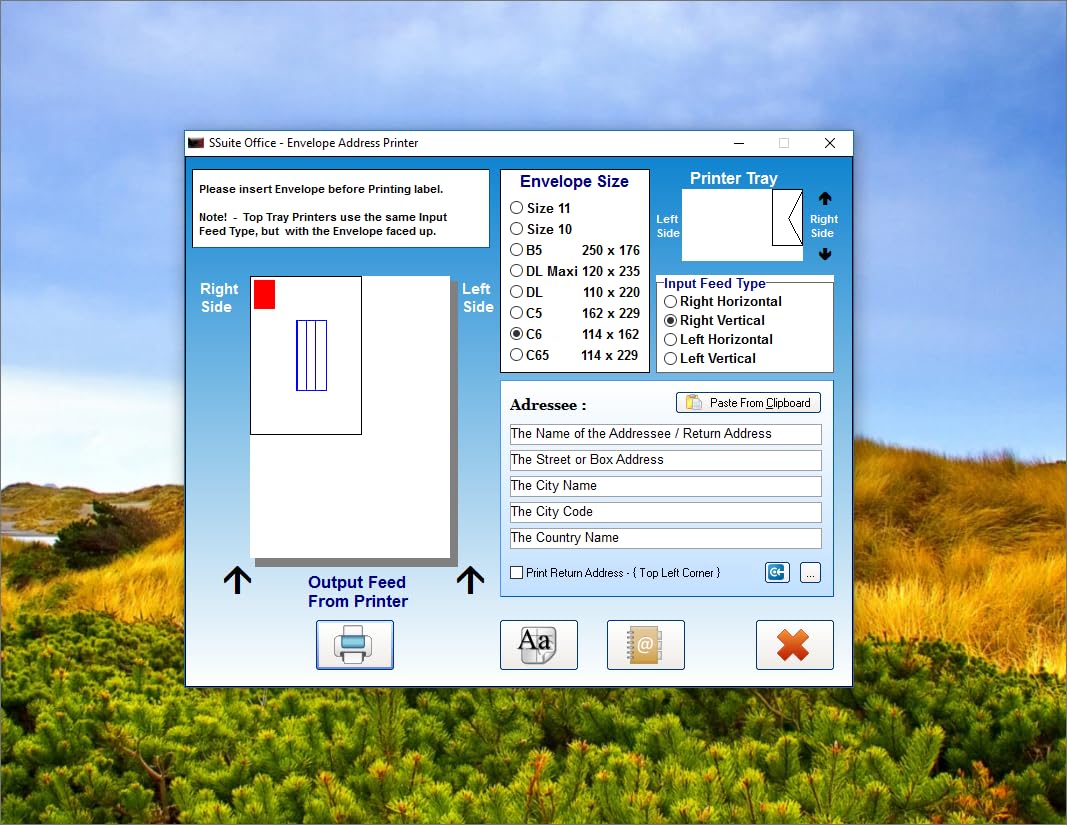The image size is (1067, 825).
Task: Click the blue arrow icon beside the ellipsis
Action: (777, 573)
